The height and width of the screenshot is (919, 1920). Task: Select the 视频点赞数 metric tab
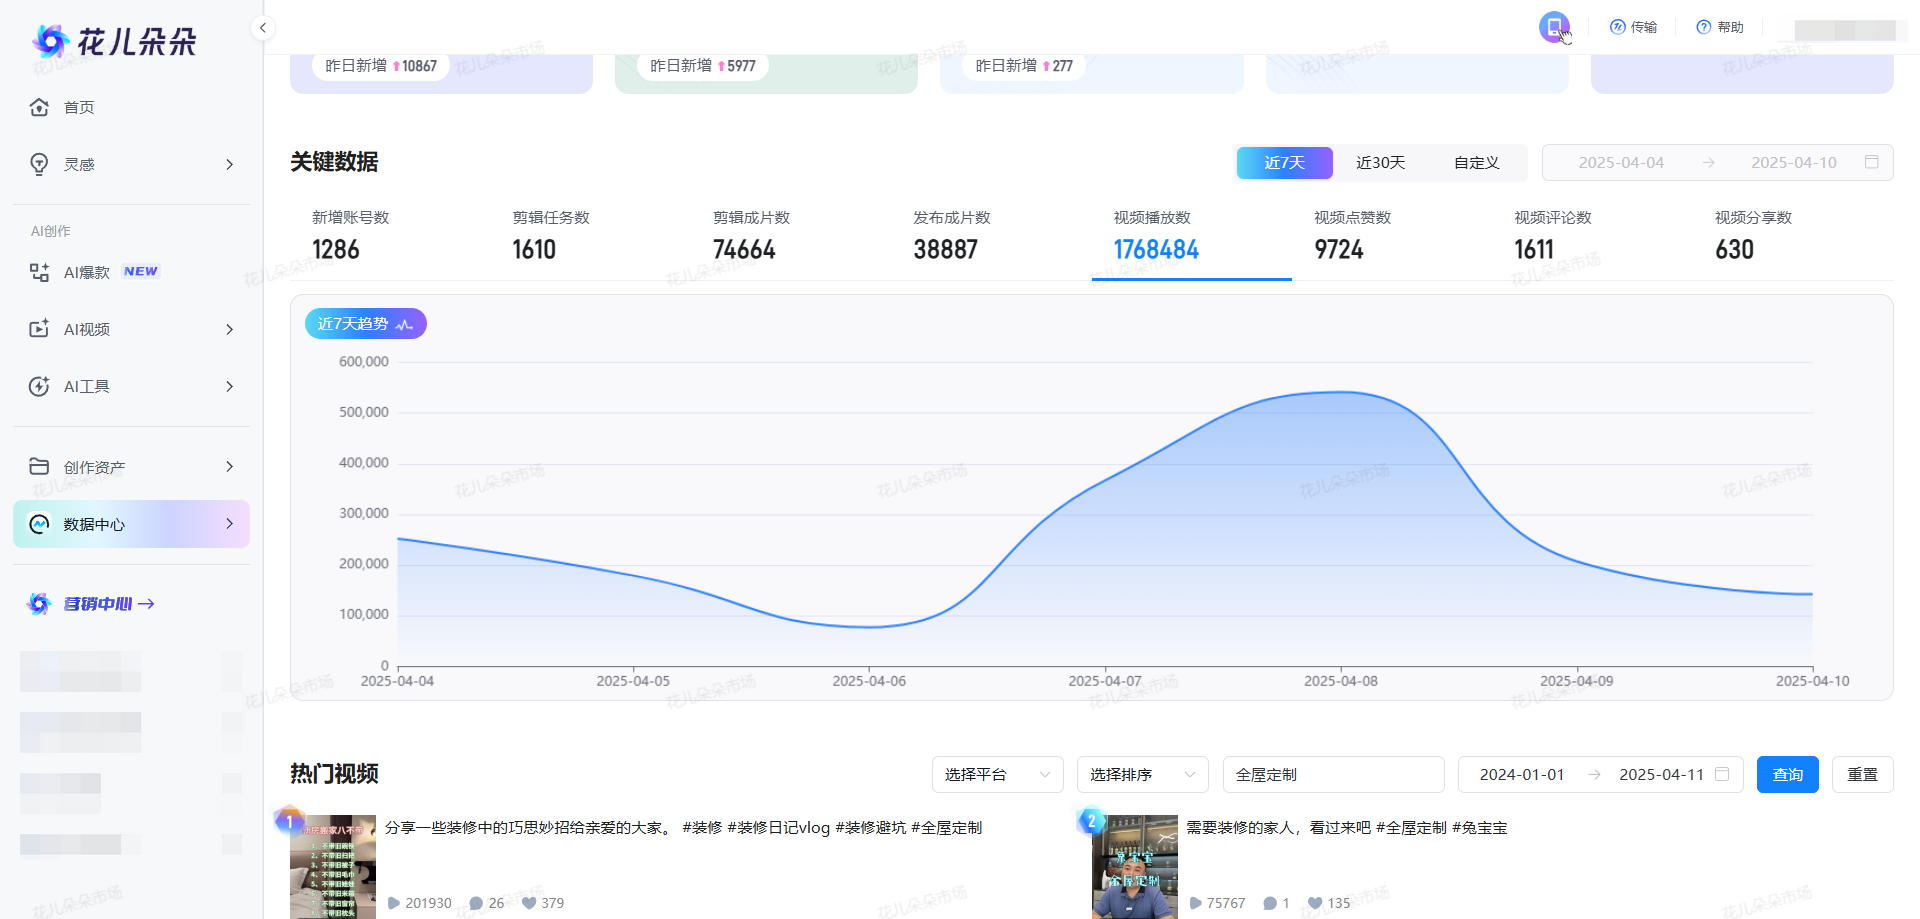[1352, 237]
